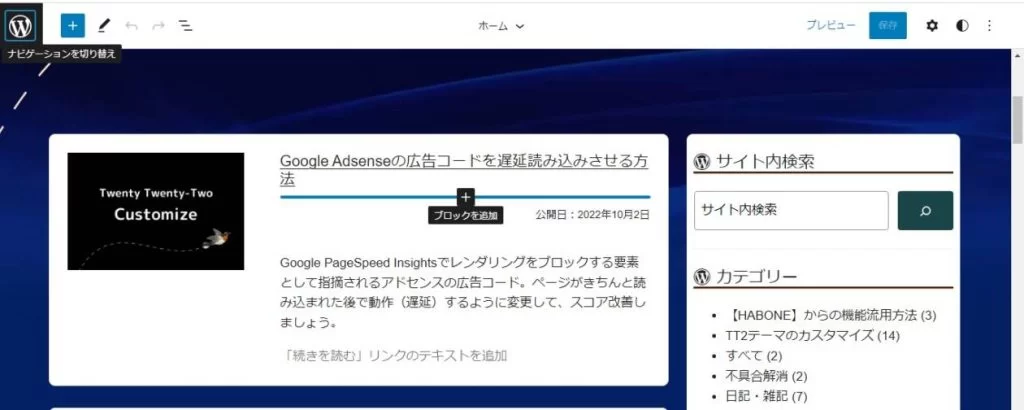This screenshot has width=1024, height=410.
Task: Expand the ホーム template dropdown
Action: point(501,26)
